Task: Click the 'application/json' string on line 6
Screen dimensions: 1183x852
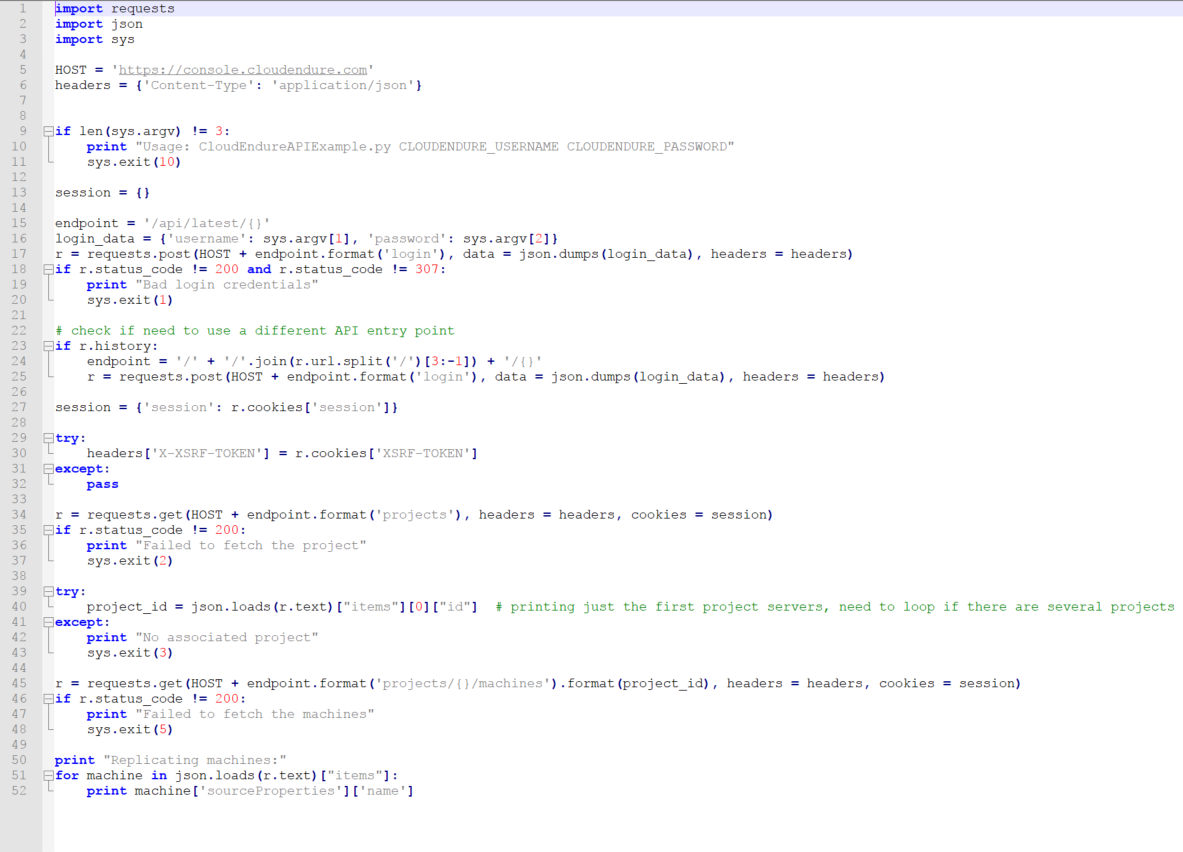Action: coord(343,85)
